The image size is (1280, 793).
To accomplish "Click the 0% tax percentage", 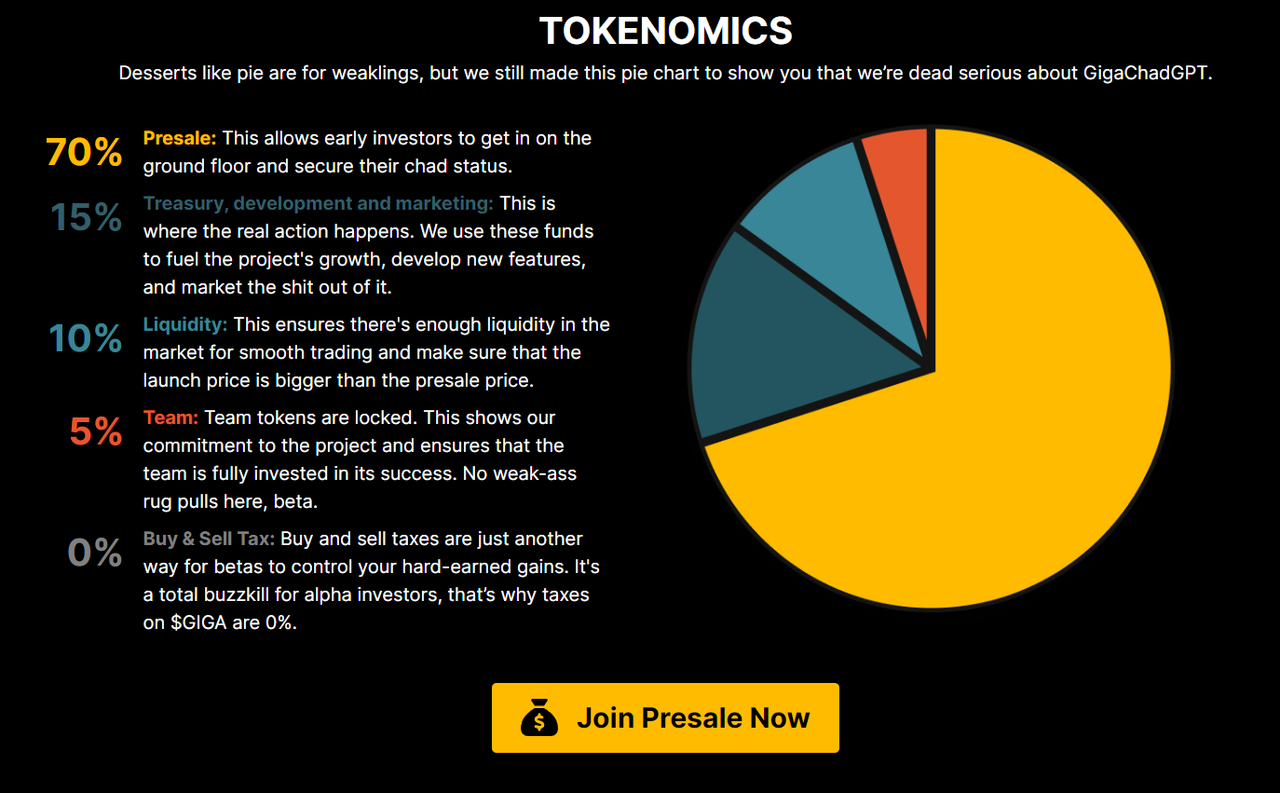I will click(95, 553).
